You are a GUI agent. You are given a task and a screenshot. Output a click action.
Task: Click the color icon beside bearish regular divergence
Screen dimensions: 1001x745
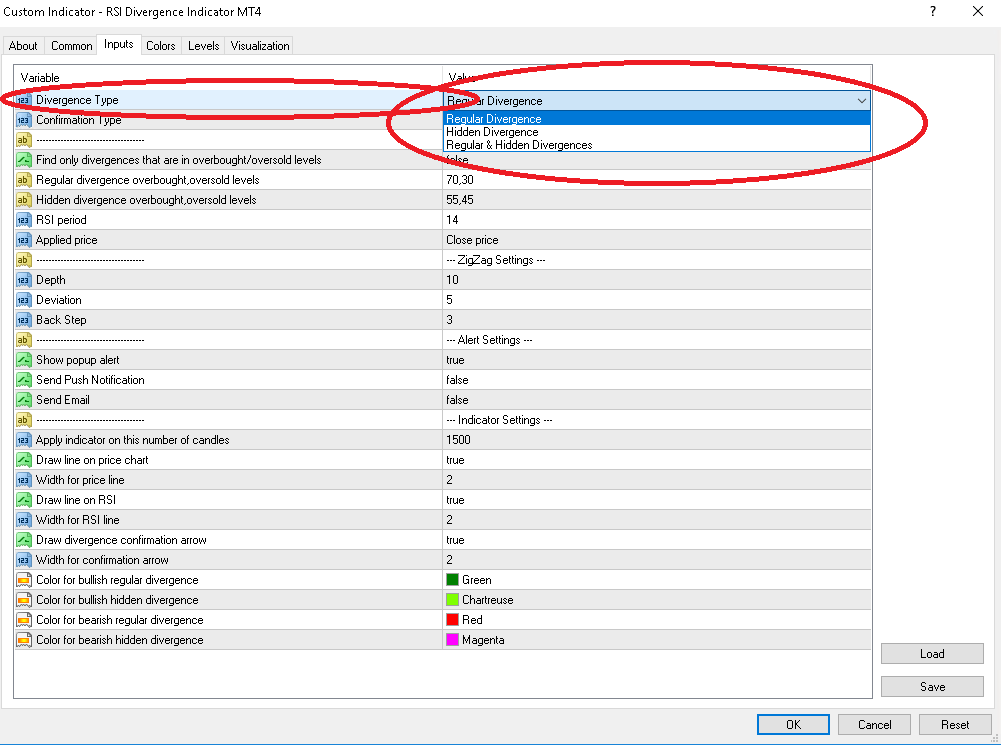(x=24, y=620)
